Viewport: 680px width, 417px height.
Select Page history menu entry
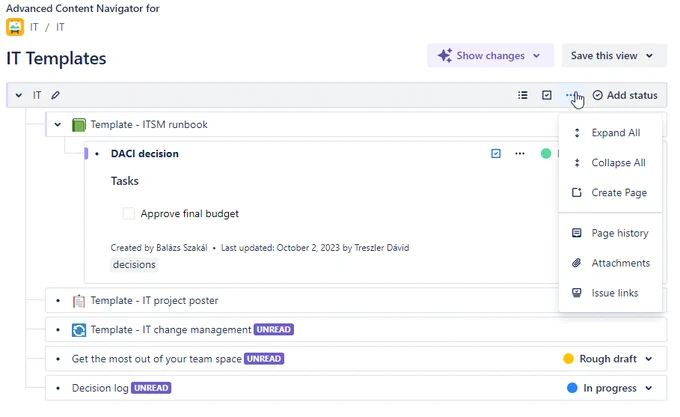click(610, 233)
